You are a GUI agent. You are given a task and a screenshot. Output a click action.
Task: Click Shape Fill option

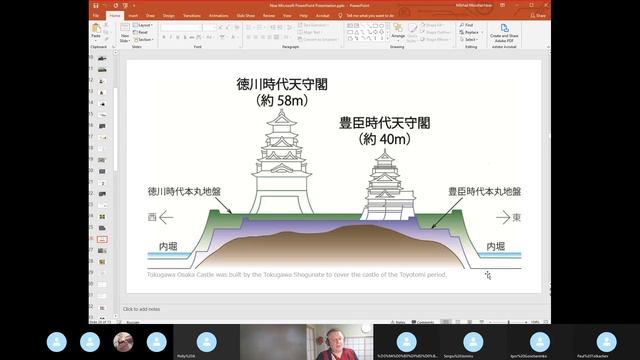coord(434,25)
